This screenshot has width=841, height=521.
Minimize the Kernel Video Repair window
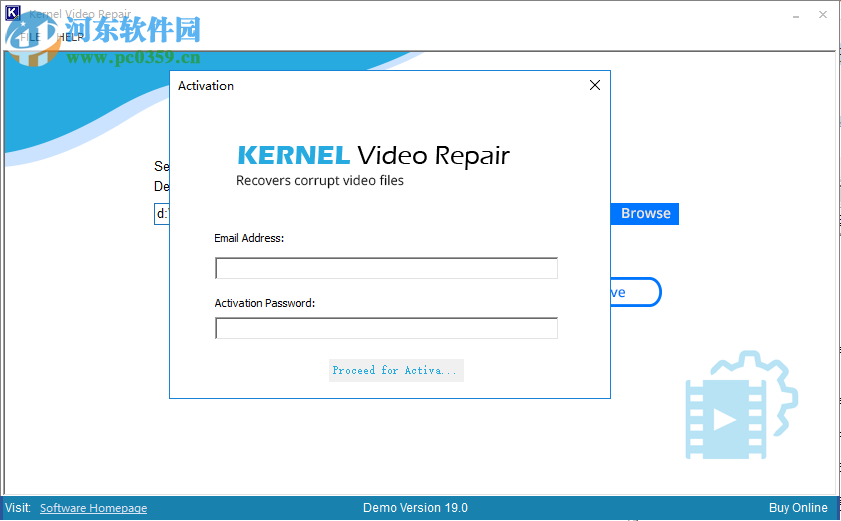click(796, 15)
